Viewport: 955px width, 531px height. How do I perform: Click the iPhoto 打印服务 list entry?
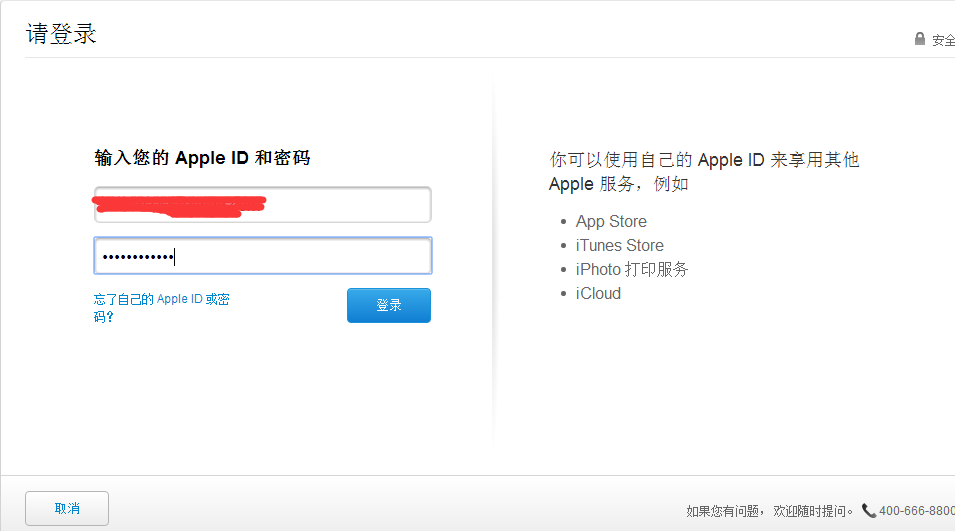pyautogui.click(x=632, y=269)
